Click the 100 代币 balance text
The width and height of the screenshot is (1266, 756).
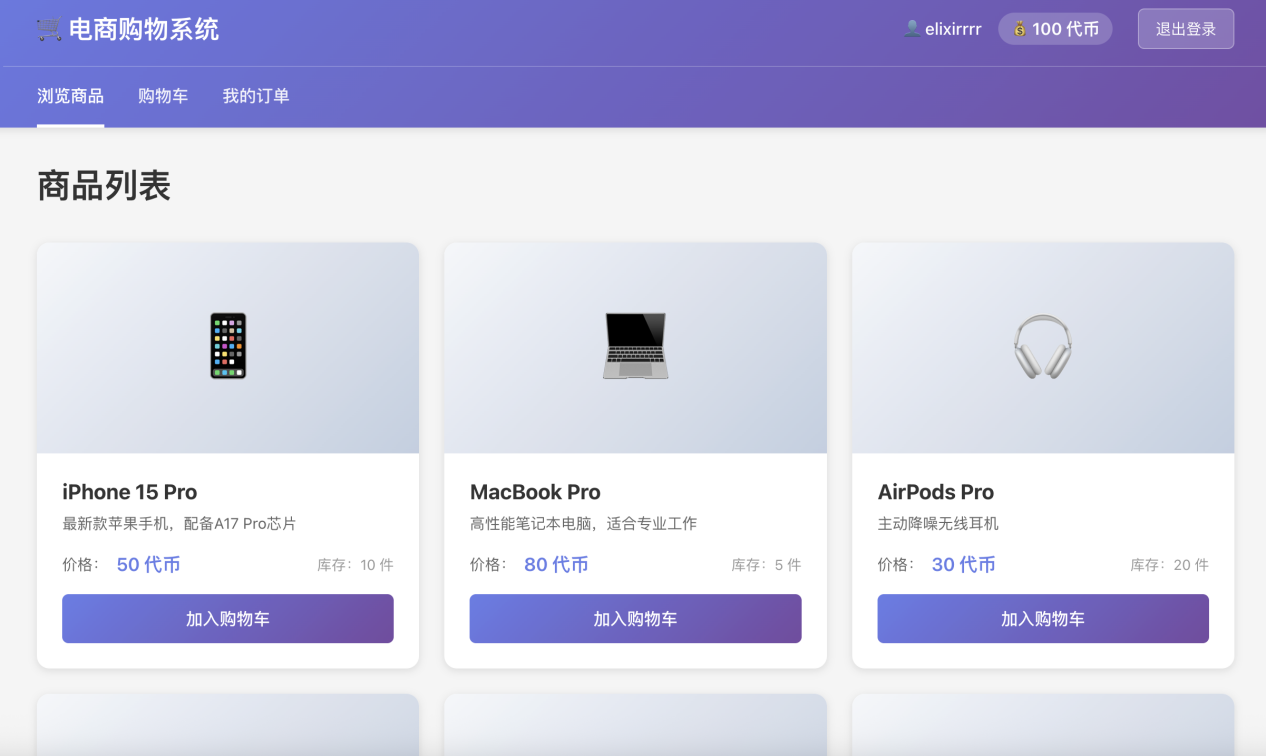pyautogui.click(x=1066, y=29)
